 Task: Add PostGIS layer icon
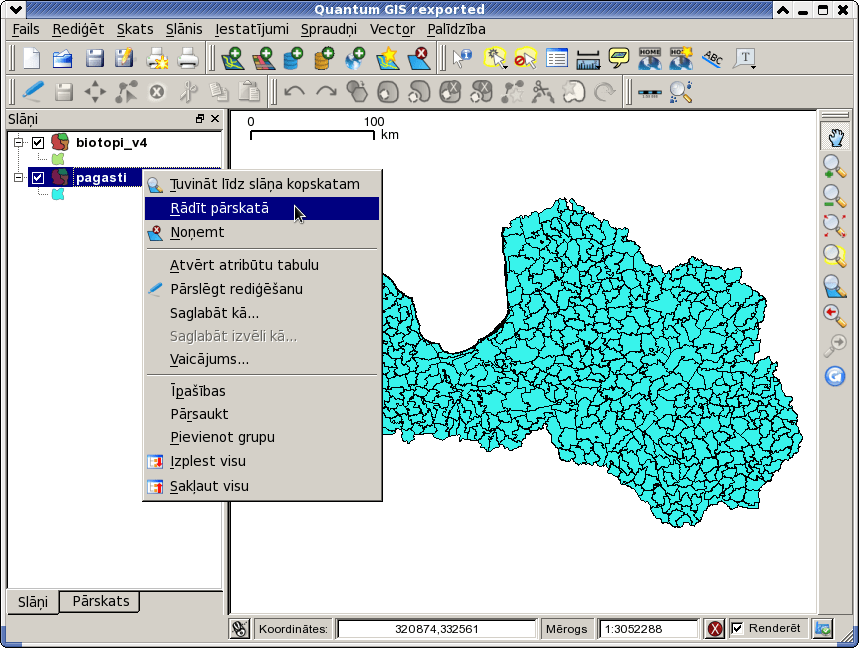(x=293, y=58)
